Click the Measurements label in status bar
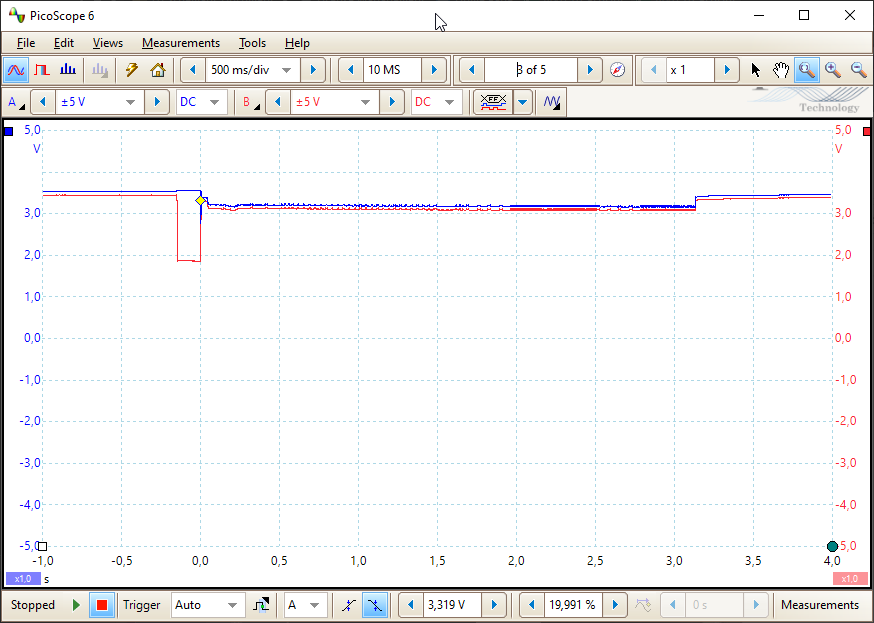Screen dimensions: 874x623 point(820,605)
